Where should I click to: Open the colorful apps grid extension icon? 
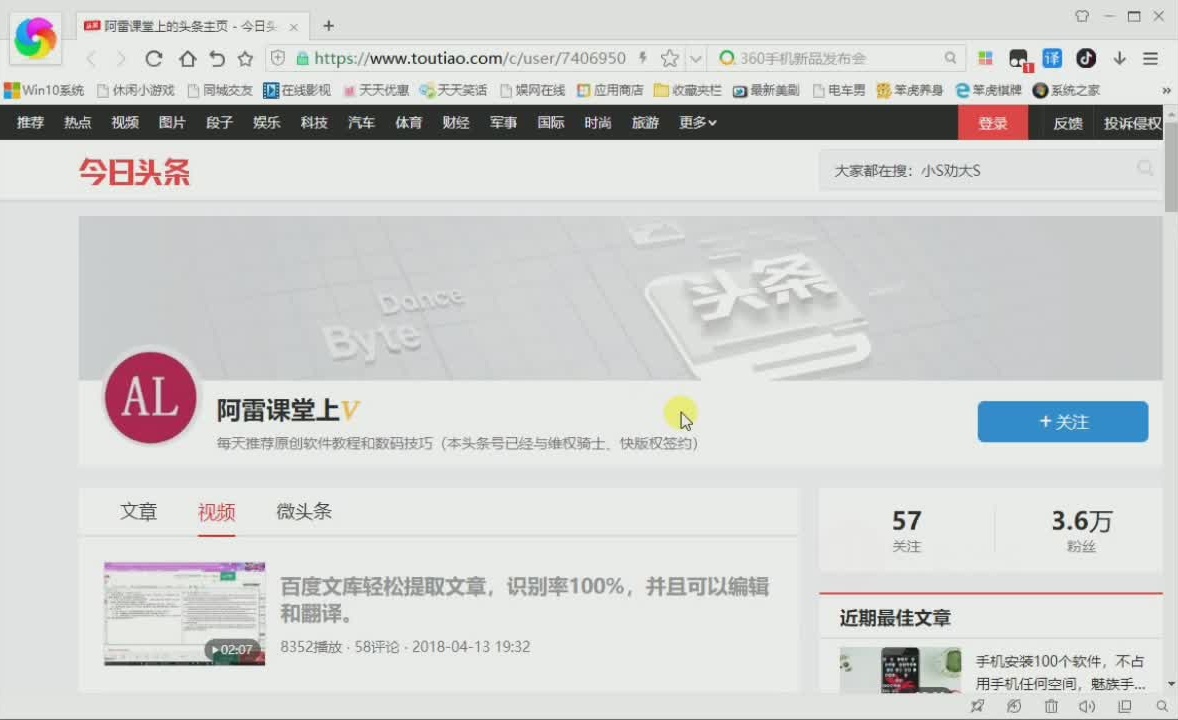[x=985, y=58]
